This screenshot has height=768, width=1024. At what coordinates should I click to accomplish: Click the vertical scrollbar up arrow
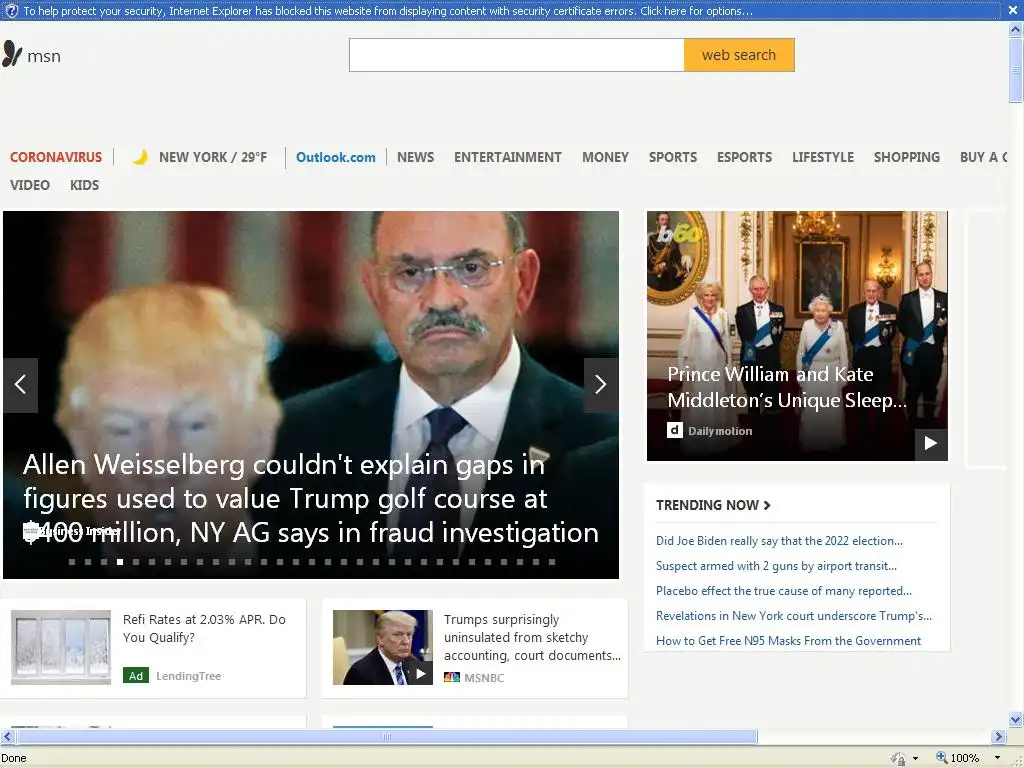tap(1016, 29)
